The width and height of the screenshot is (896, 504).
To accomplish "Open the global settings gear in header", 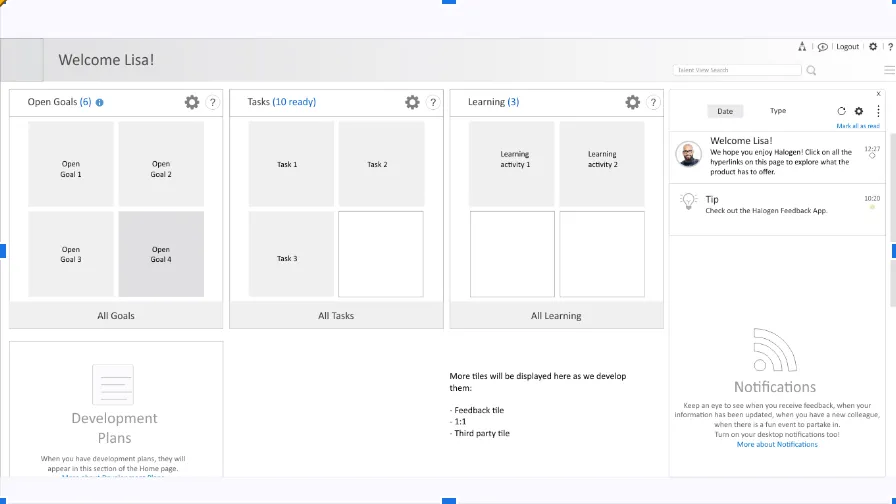I will coord(873,47).
